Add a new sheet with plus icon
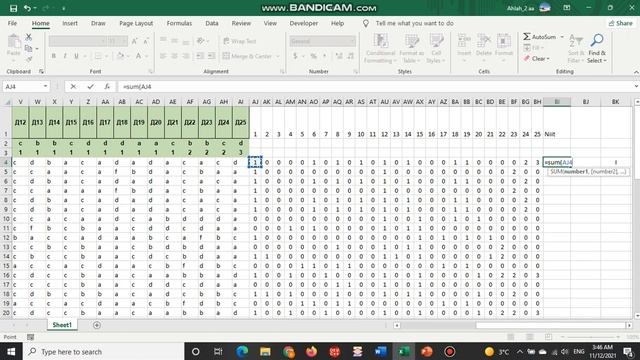640x360 pixels. pos(97,325)
